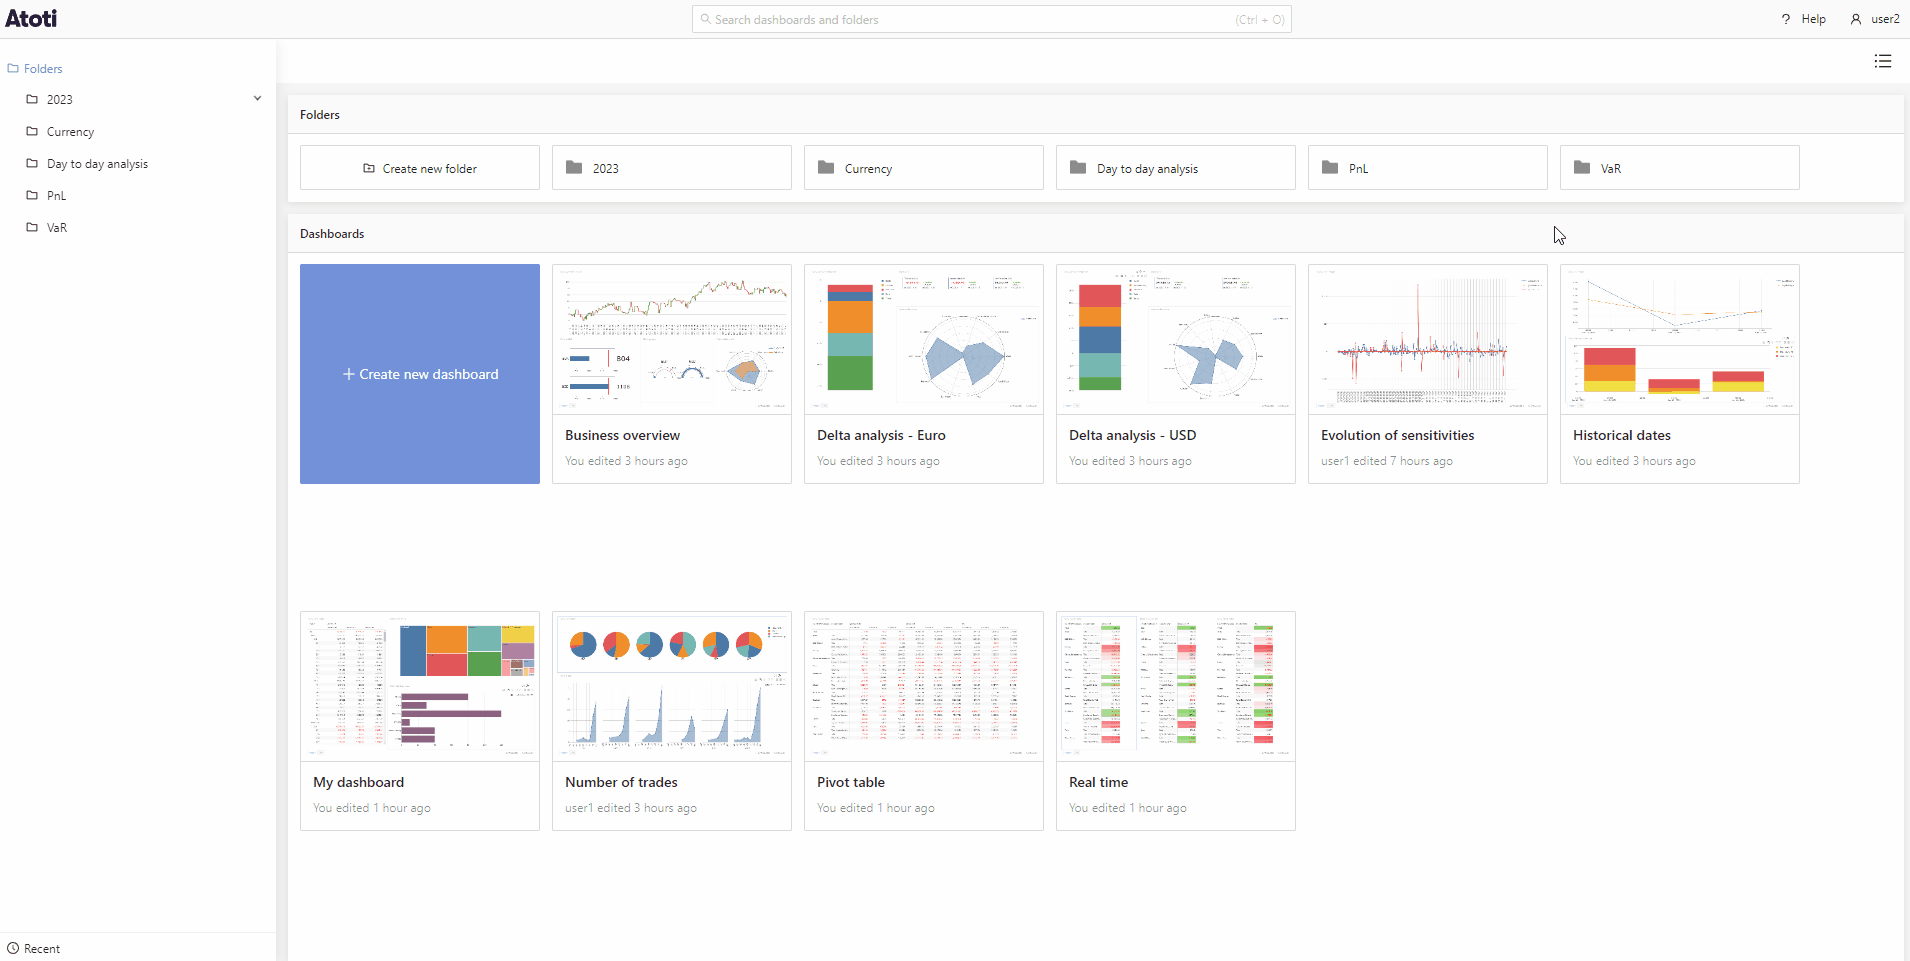
Task: Click the Delta analysis - Euro title
Action: pos(881,435)
